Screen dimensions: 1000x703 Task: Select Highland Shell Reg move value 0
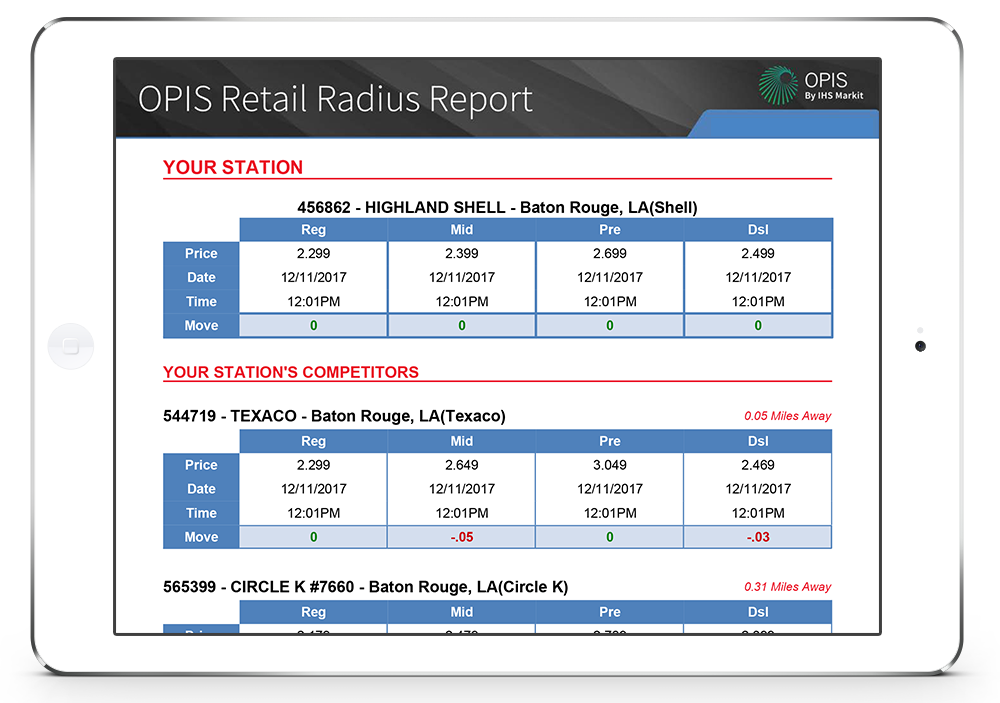click(x=313, y=325)
